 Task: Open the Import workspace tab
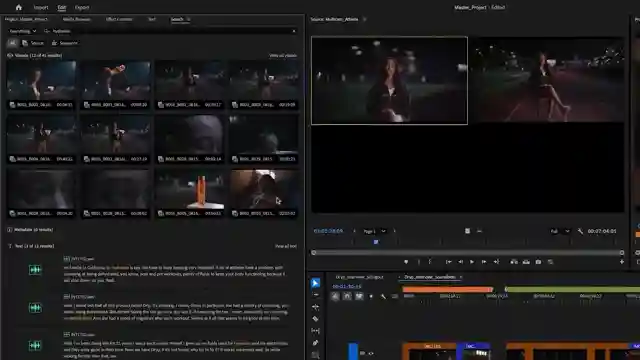point(40,7)
